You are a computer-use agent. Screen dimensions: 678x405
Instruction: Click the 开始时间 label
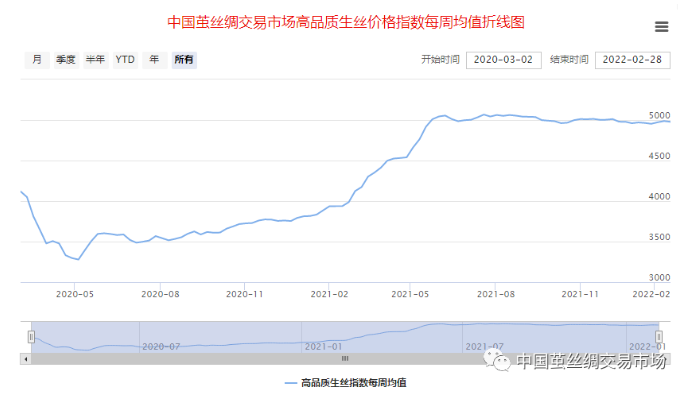[440, 60]
